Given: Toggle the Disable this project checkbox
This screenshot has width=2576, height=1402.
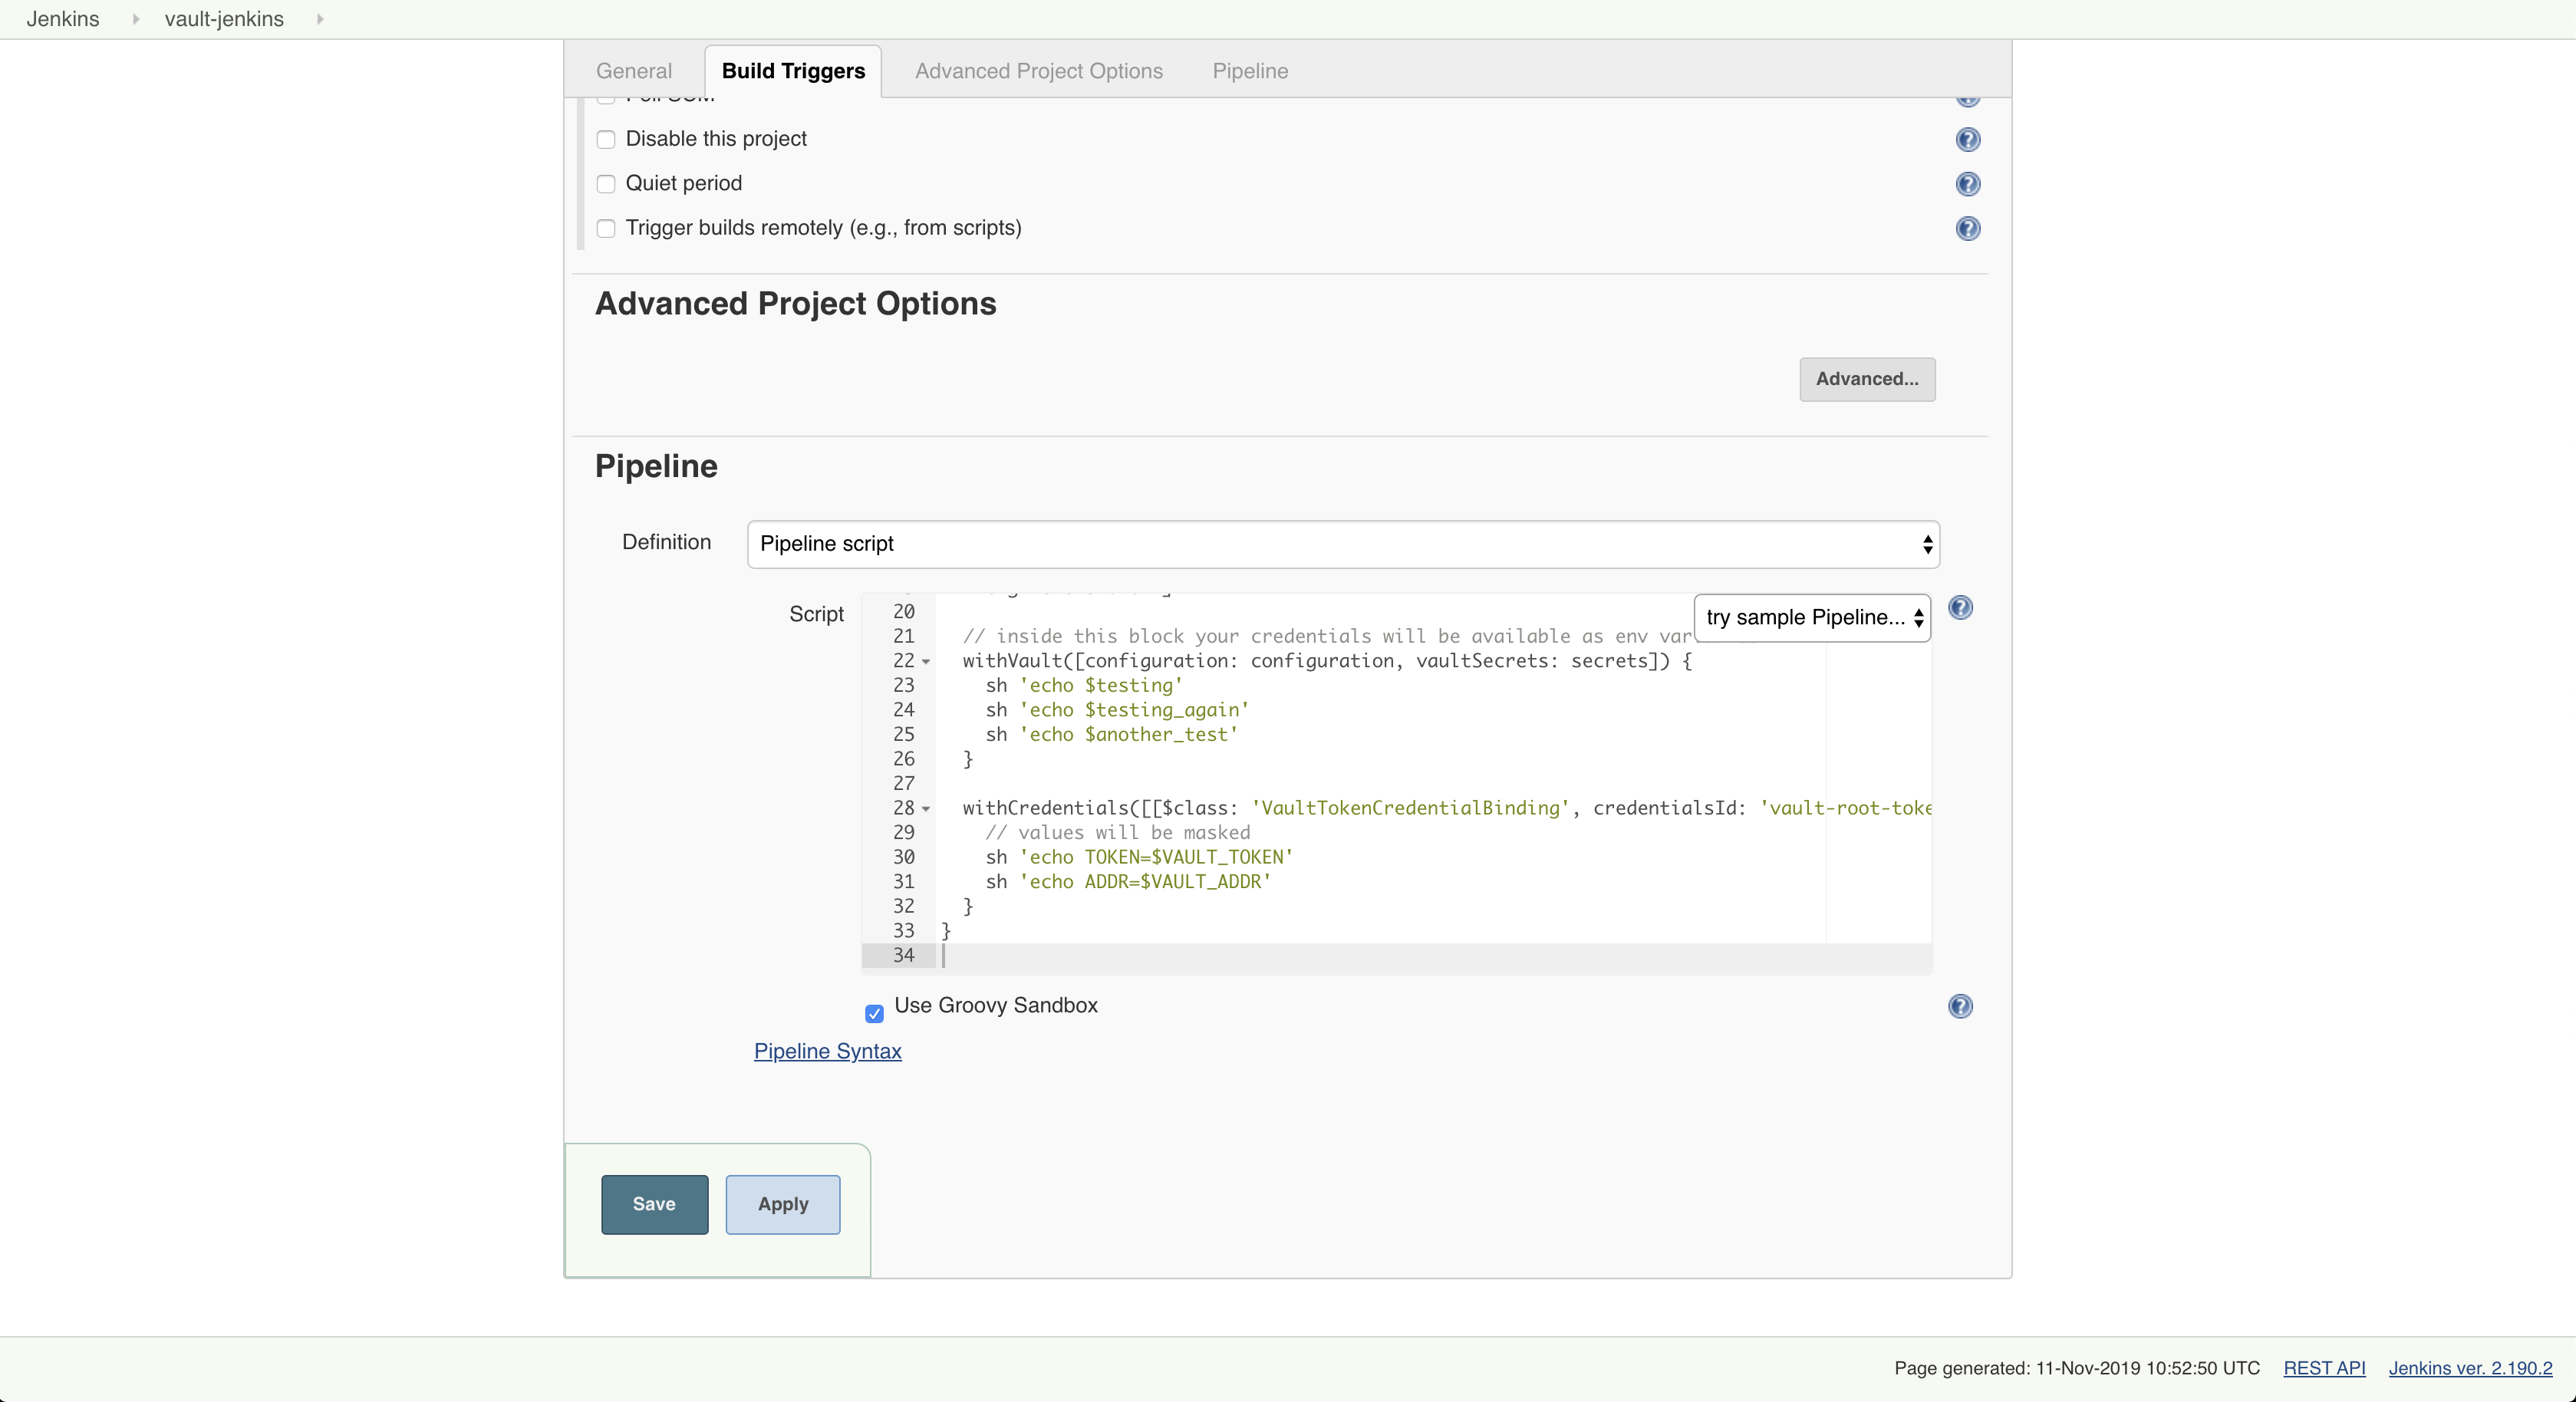Looking at the screenshot, I should (x=608, y=138).
